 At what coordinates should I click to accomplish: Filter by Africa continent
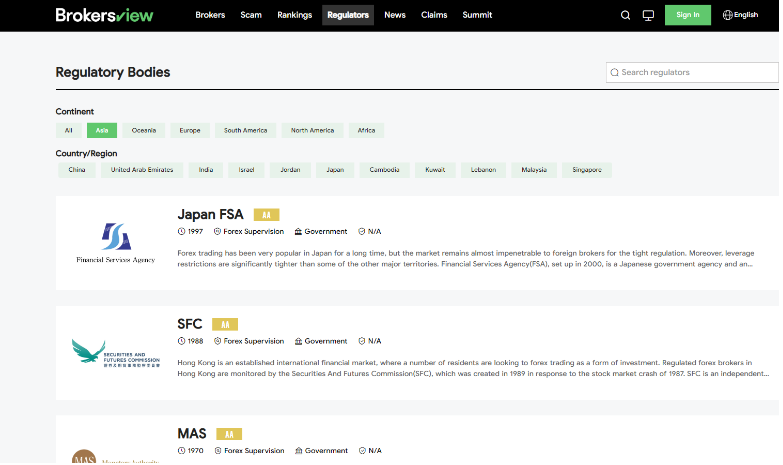(x=367, y=130)
